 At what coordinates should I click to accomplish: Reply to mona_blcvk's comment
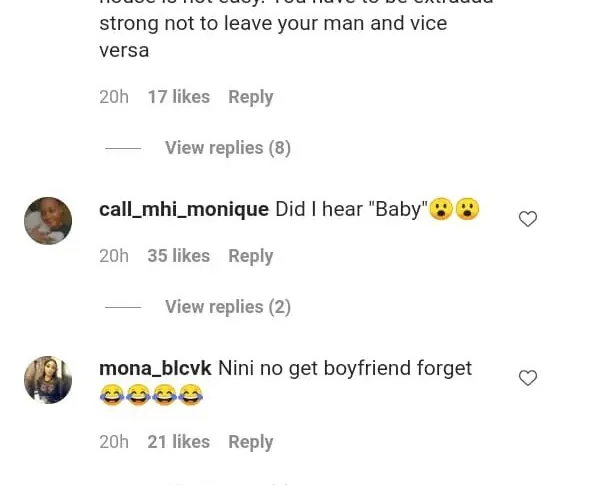point(250,442)
